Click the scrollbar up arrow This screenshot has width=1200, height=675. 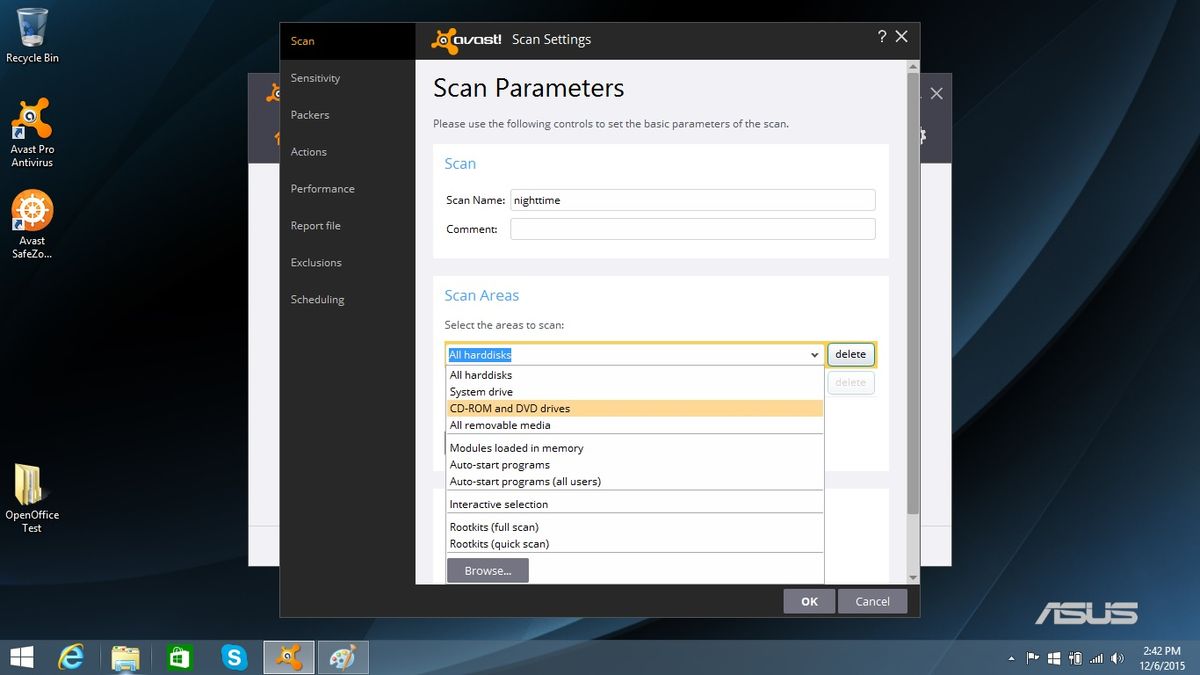912,66
